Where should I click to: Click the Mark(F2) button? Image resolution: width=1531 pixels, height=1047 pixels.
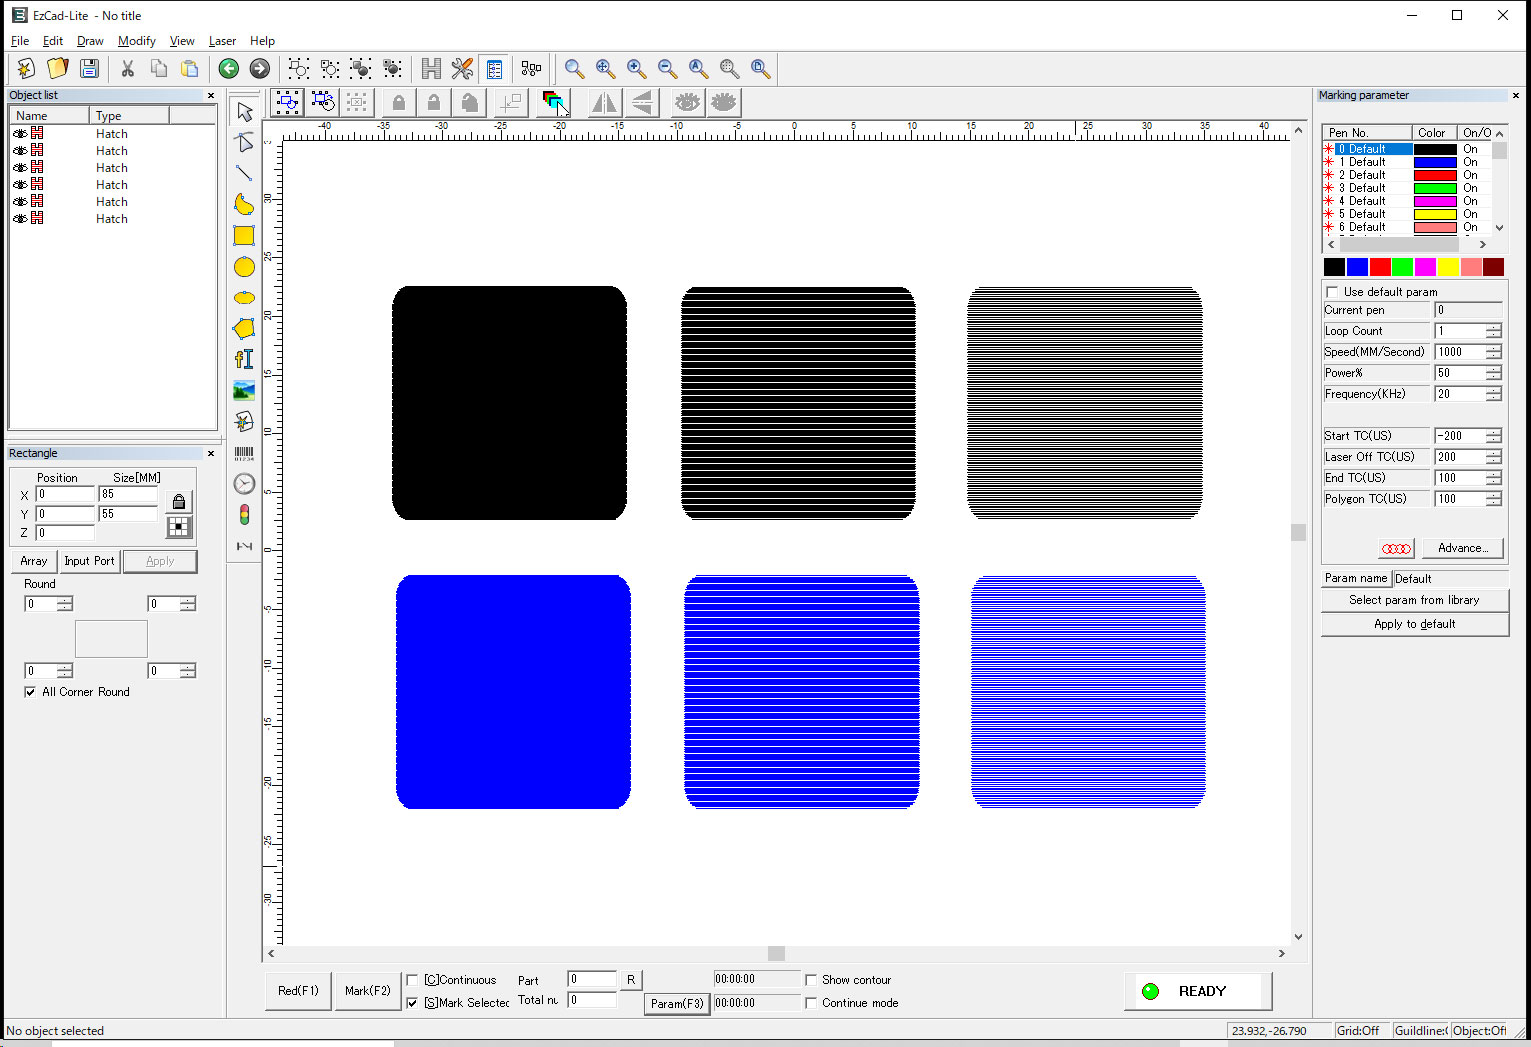tap(367, 991)
